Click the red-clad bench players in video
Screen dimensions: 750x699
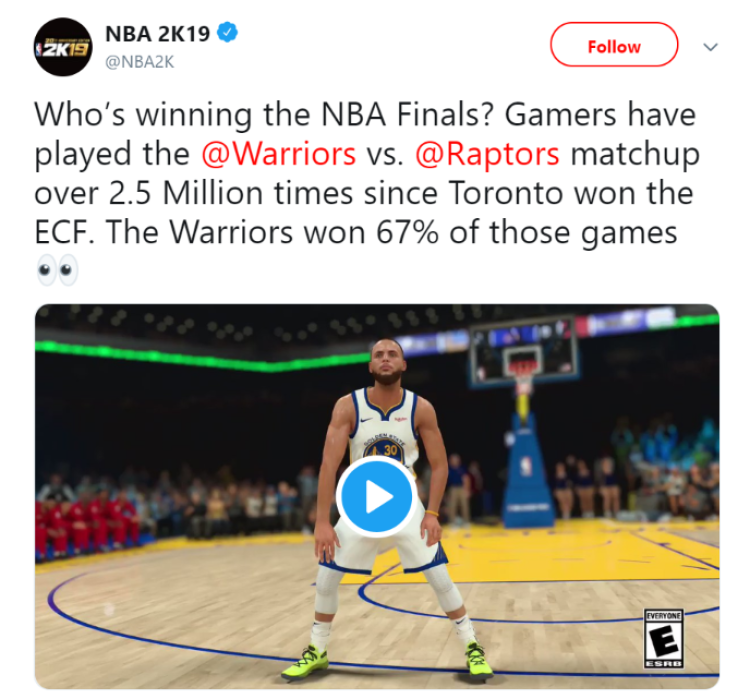(x=86, y=525)
